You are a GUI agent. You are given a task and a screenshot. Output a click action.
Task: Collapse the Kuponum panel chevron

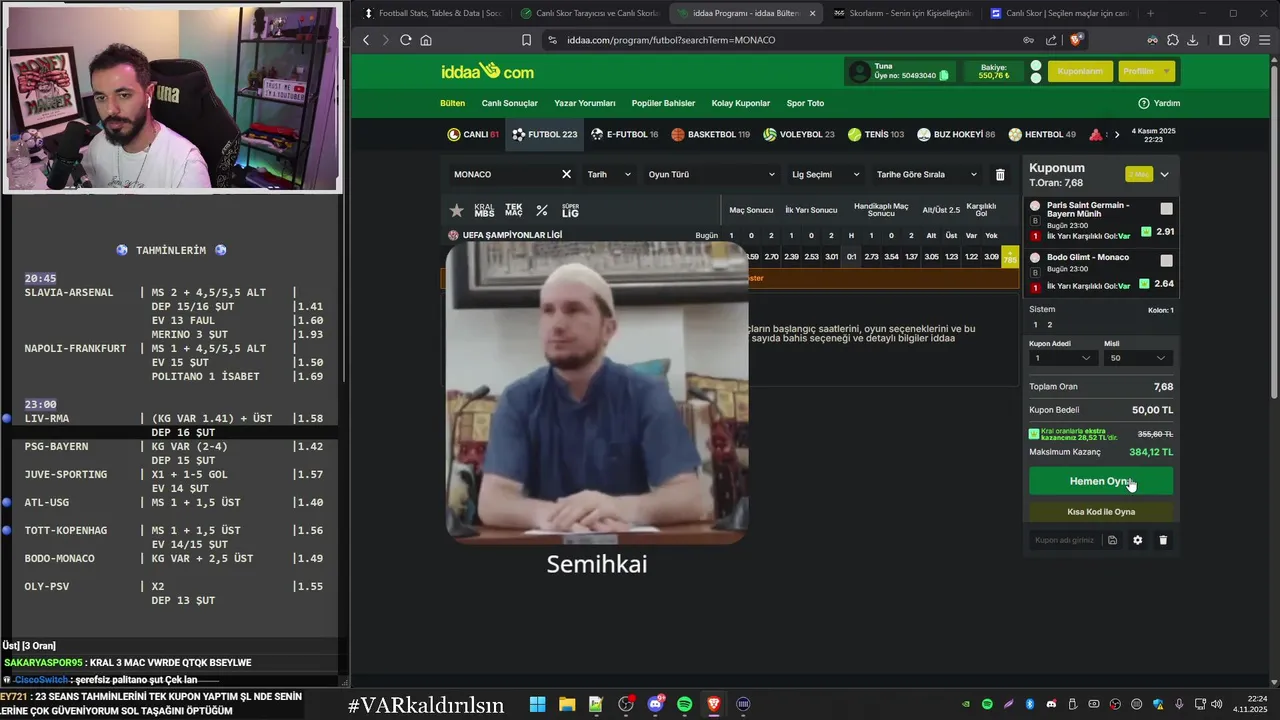coord(1164,174)
